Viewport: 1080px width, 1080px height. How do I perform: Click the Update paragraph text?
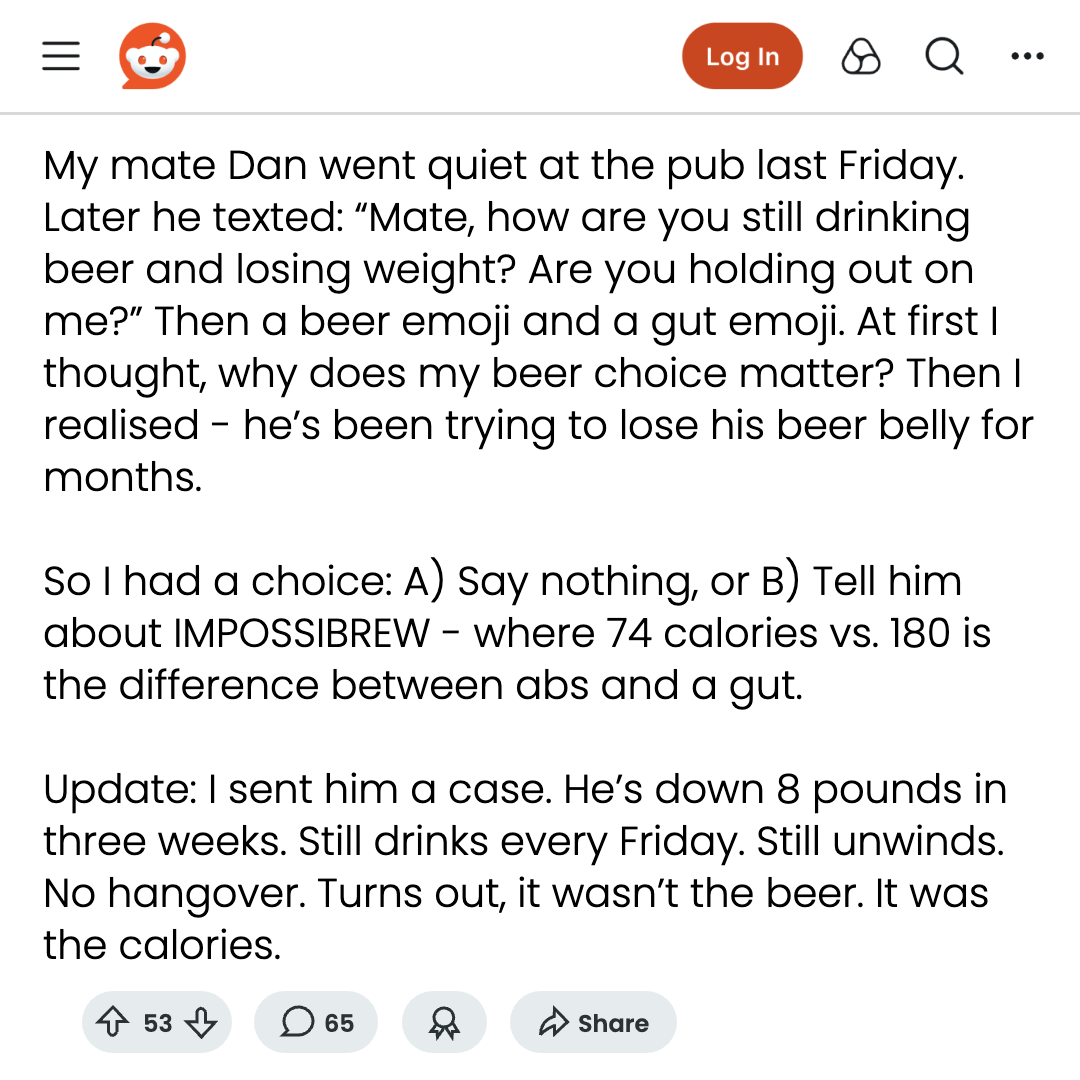point(525,866)
